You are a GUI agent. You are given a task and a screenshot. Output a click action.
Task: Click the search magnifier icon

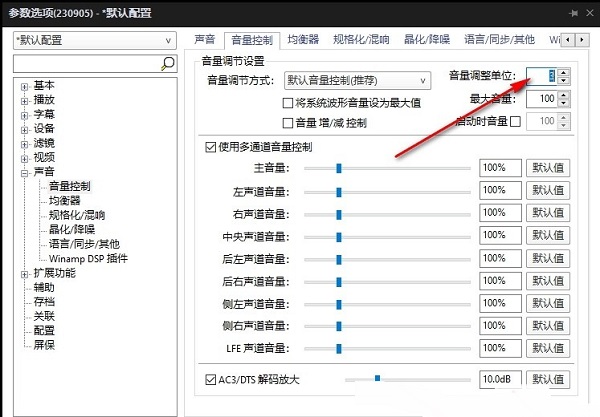(x=168, y=64)
